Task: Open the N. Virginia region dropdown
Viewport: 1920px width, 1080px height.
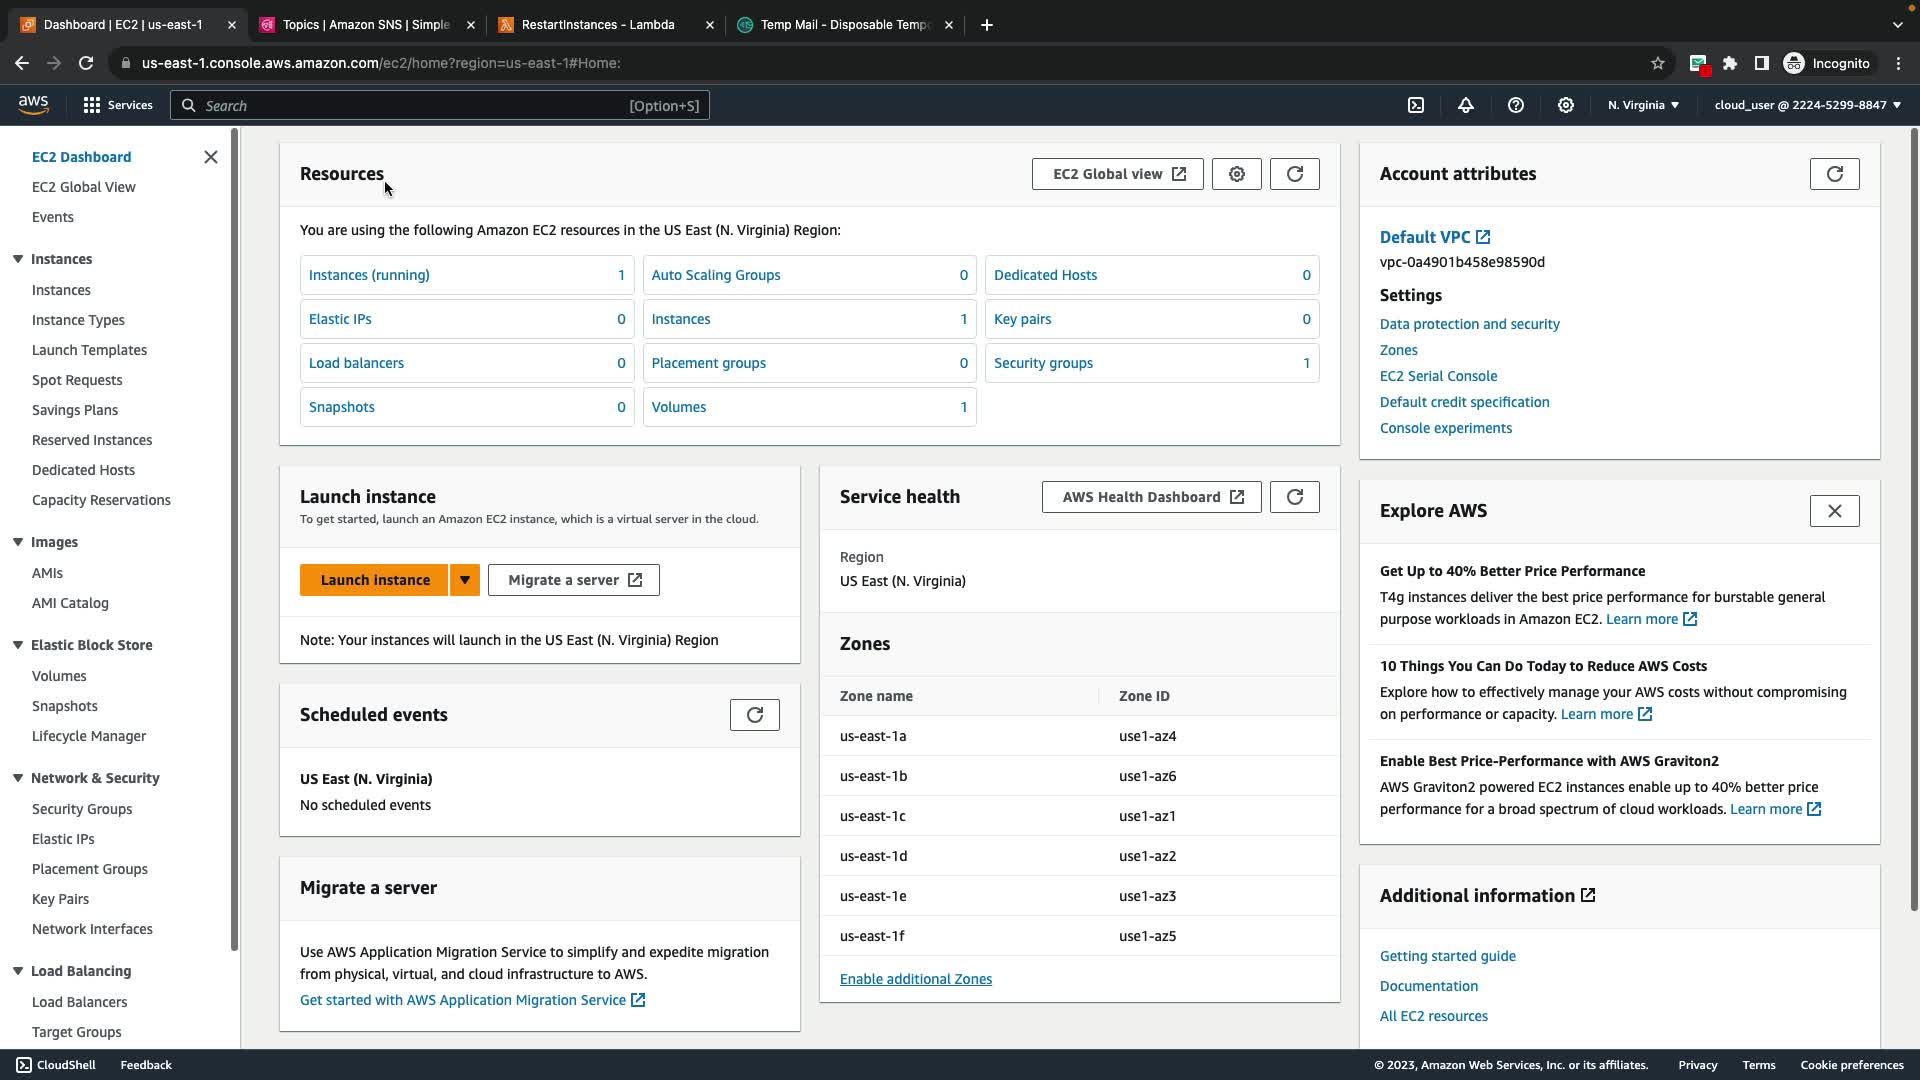Action: tap(1643, 105)
